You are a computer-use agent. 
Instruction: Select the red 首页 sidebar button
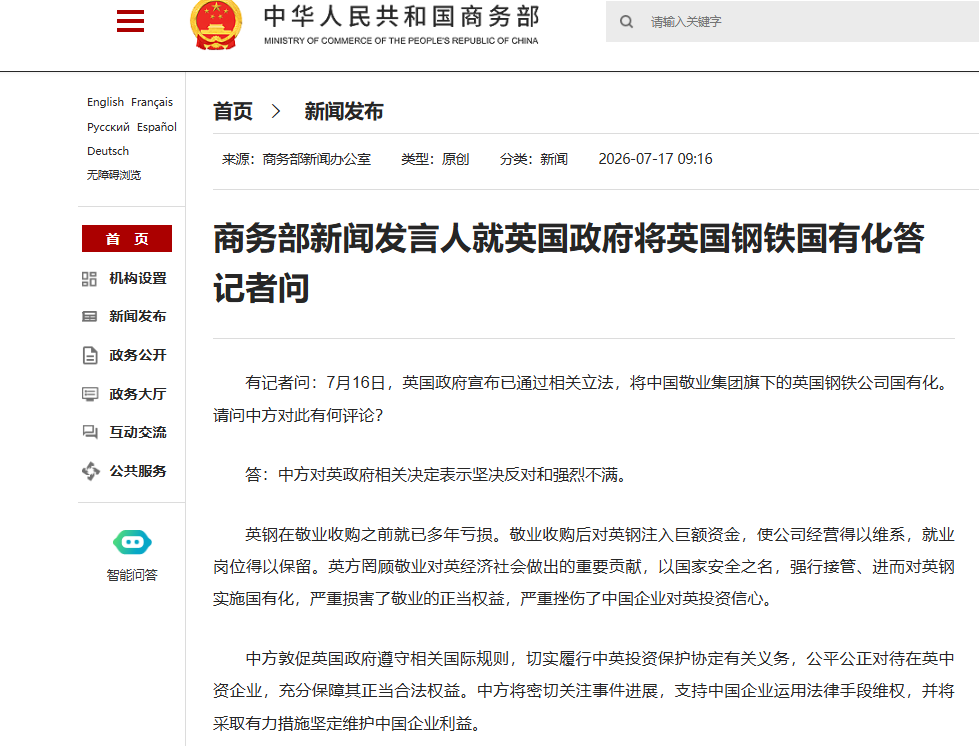(127, 238)
